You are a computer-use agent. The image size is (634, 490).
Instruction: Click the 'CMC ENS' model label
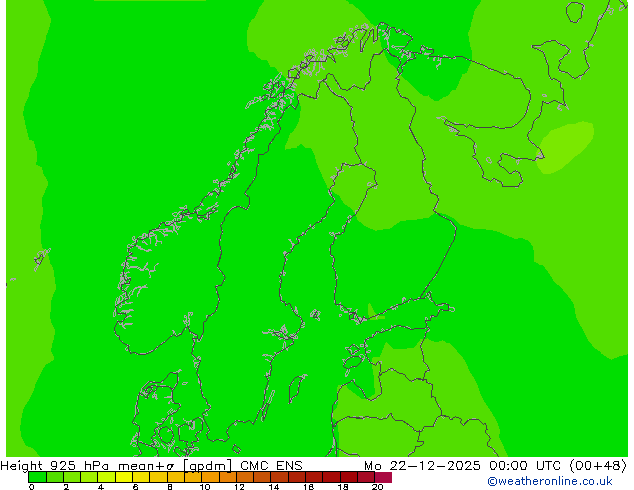point(271,466)
